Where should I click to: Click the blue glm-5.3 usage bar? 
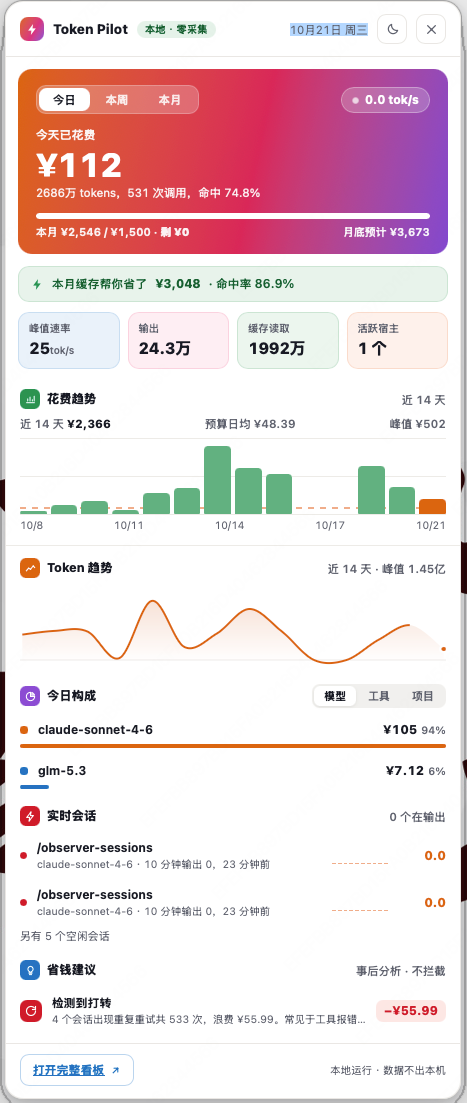[x=34, y=786]
